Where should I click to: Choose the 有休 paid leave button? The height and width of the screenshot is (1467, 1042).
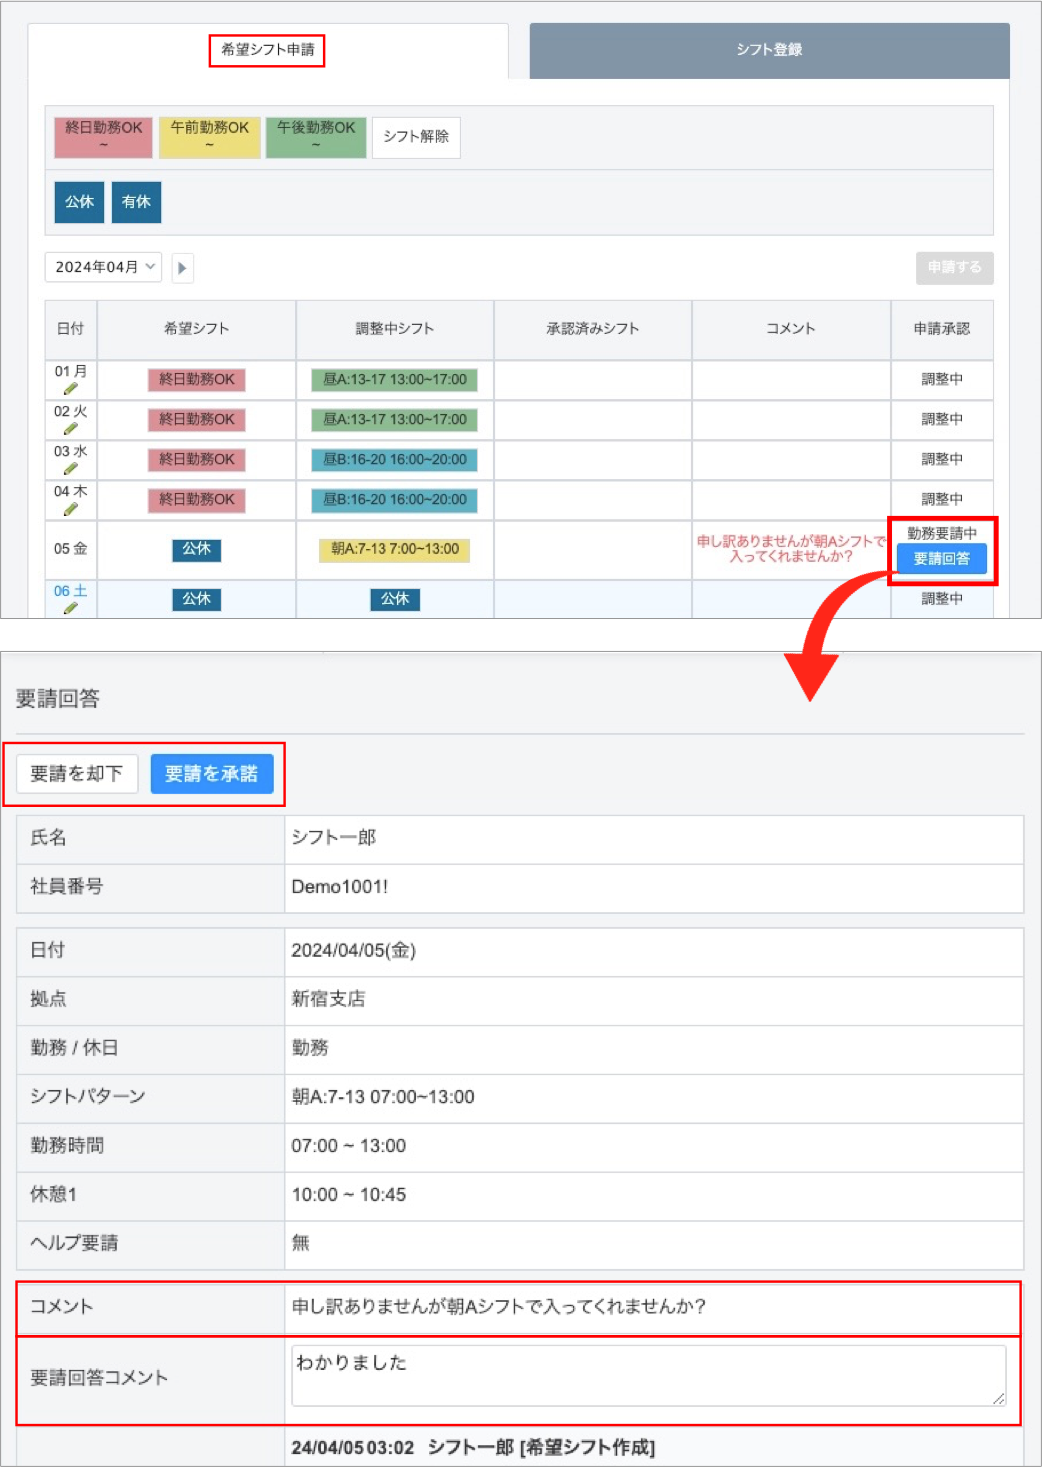click(136, 202)
